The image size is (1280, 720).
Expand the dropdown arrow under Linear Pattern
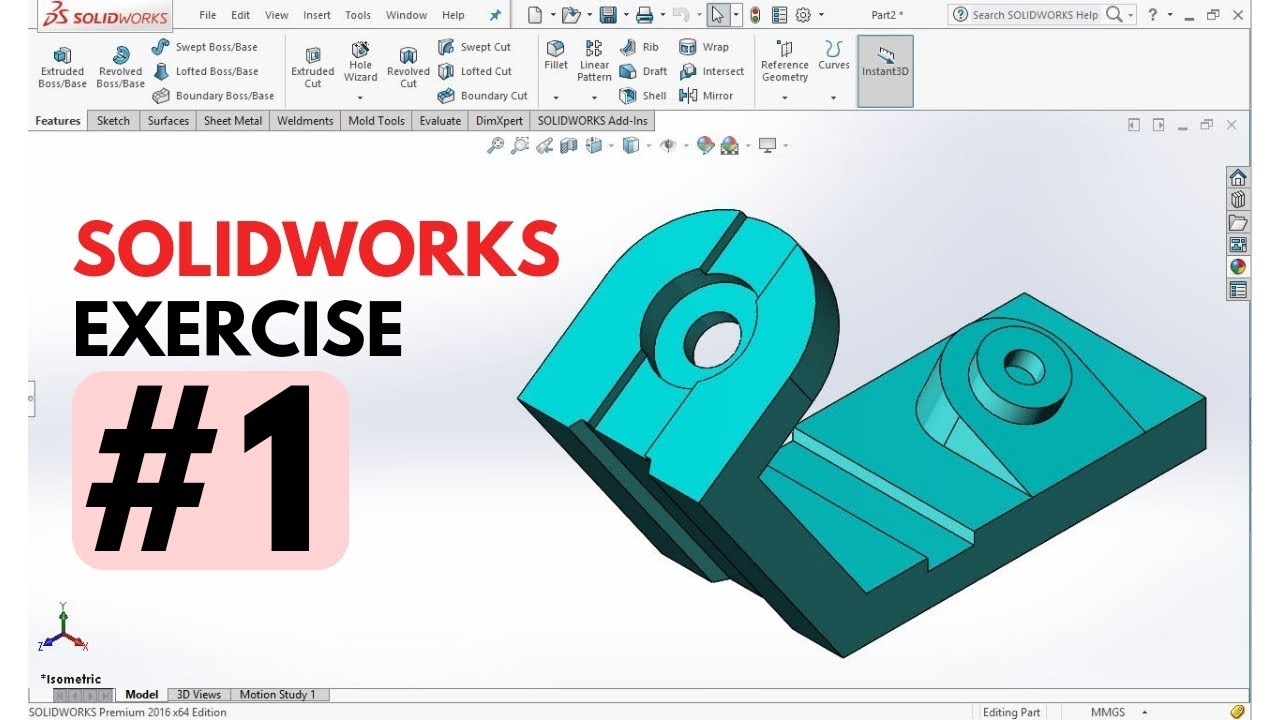click(594, 98)
